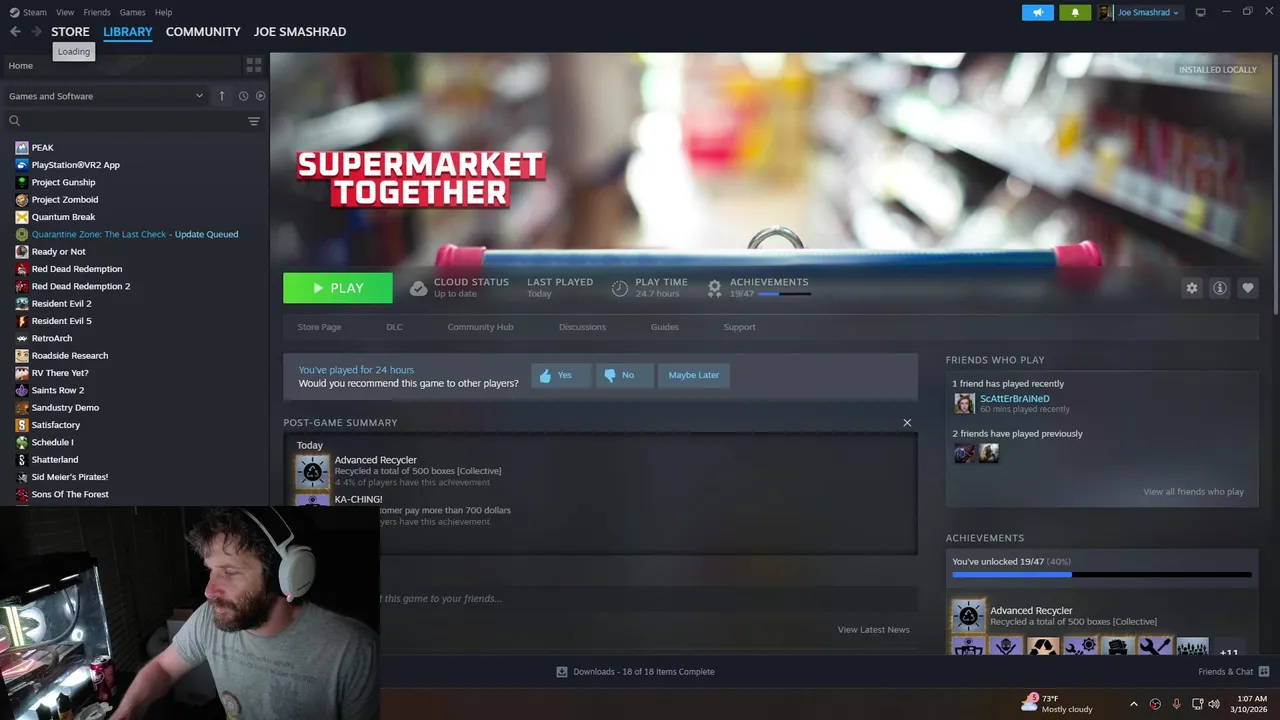Screen dimensions: 1280x720
Task: Open game settings gear icon
Action: pos(1191,288)
